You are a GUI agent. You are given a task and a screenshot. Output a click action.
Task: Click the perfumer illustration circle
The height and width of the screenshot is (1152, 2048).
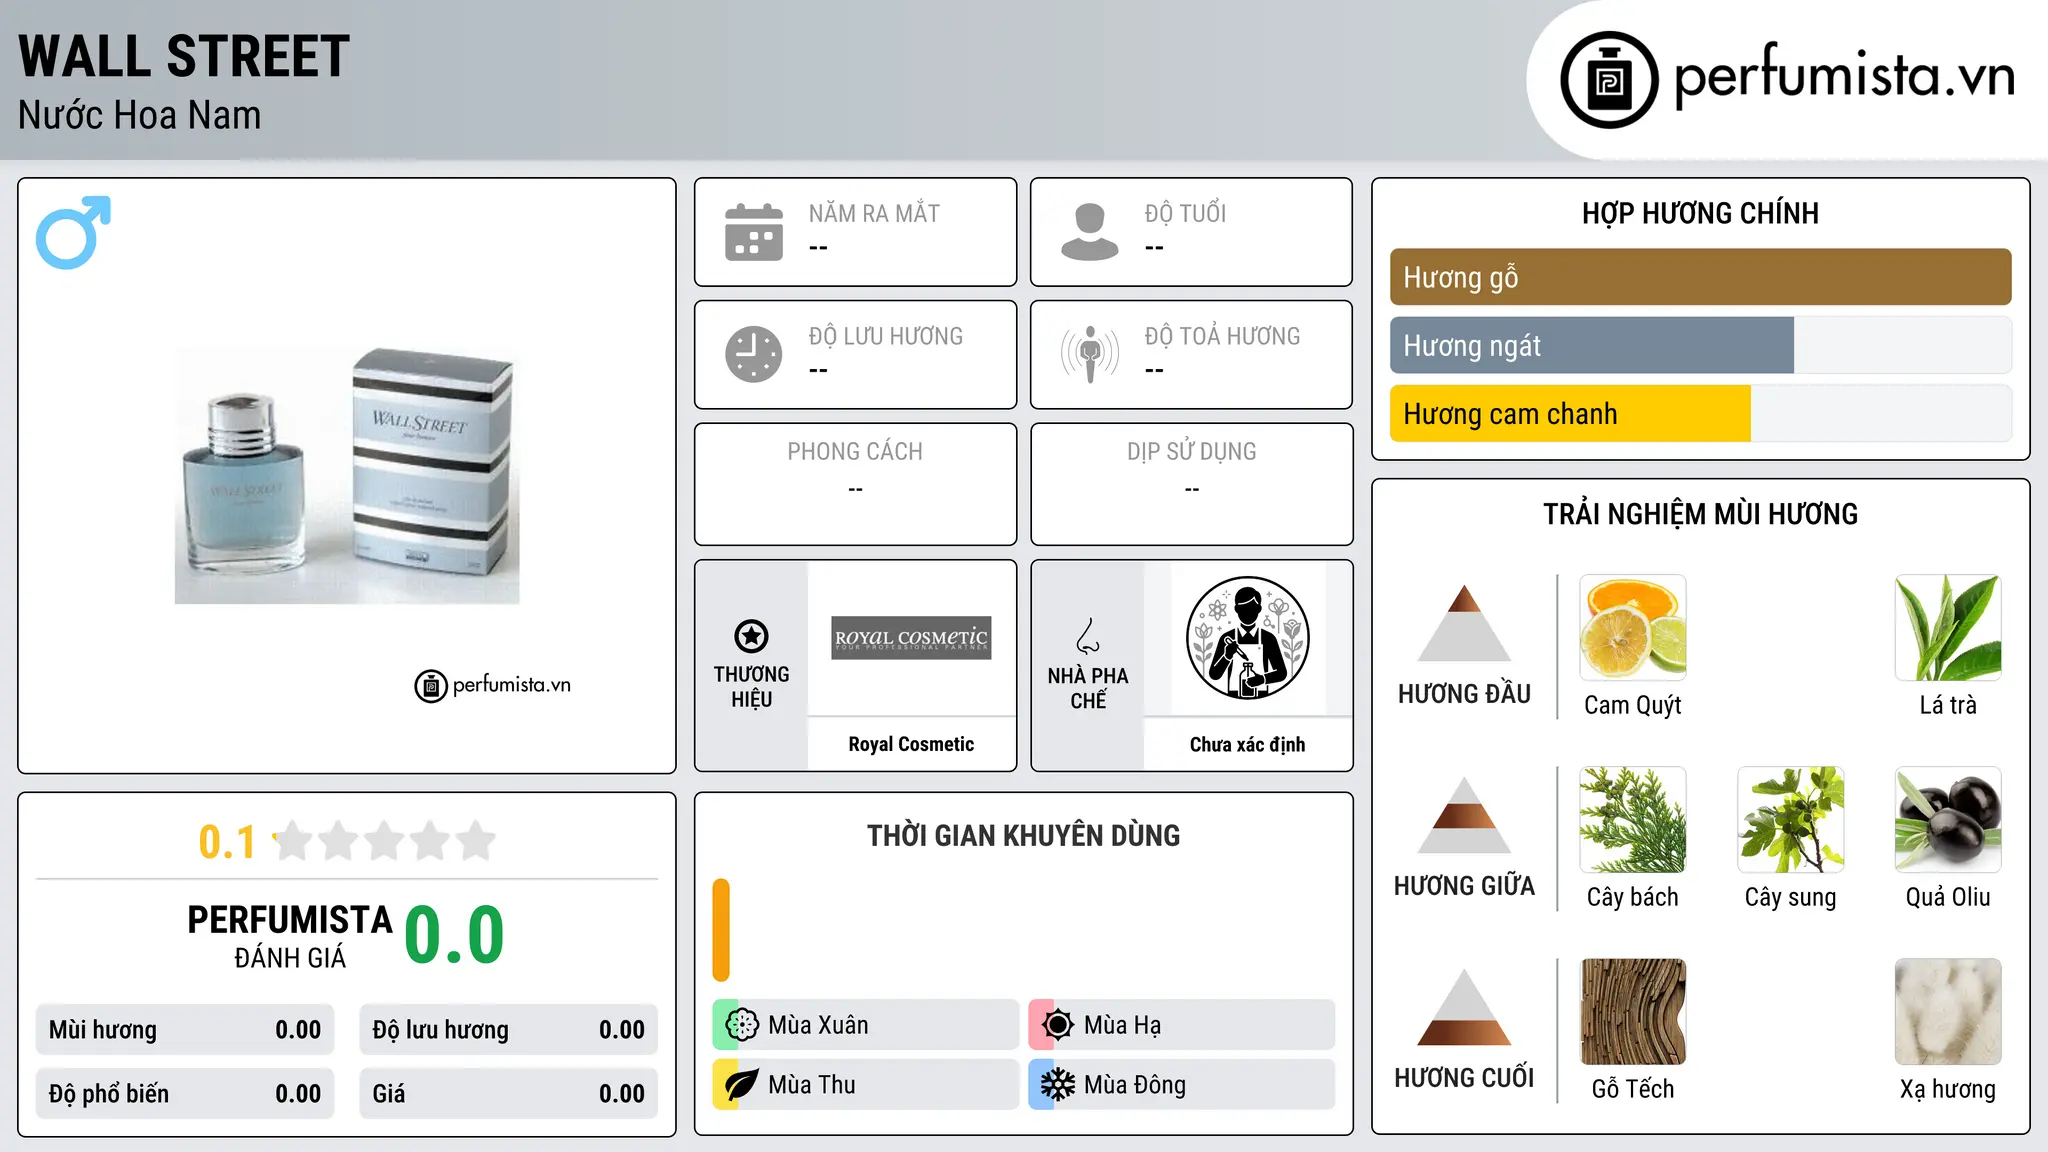1247,638
